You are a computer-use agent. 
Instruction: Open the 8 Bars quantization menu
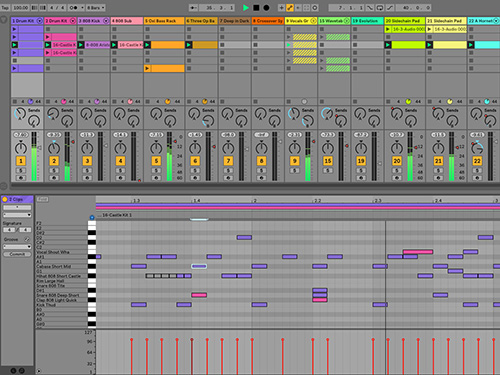coord(96,7)
